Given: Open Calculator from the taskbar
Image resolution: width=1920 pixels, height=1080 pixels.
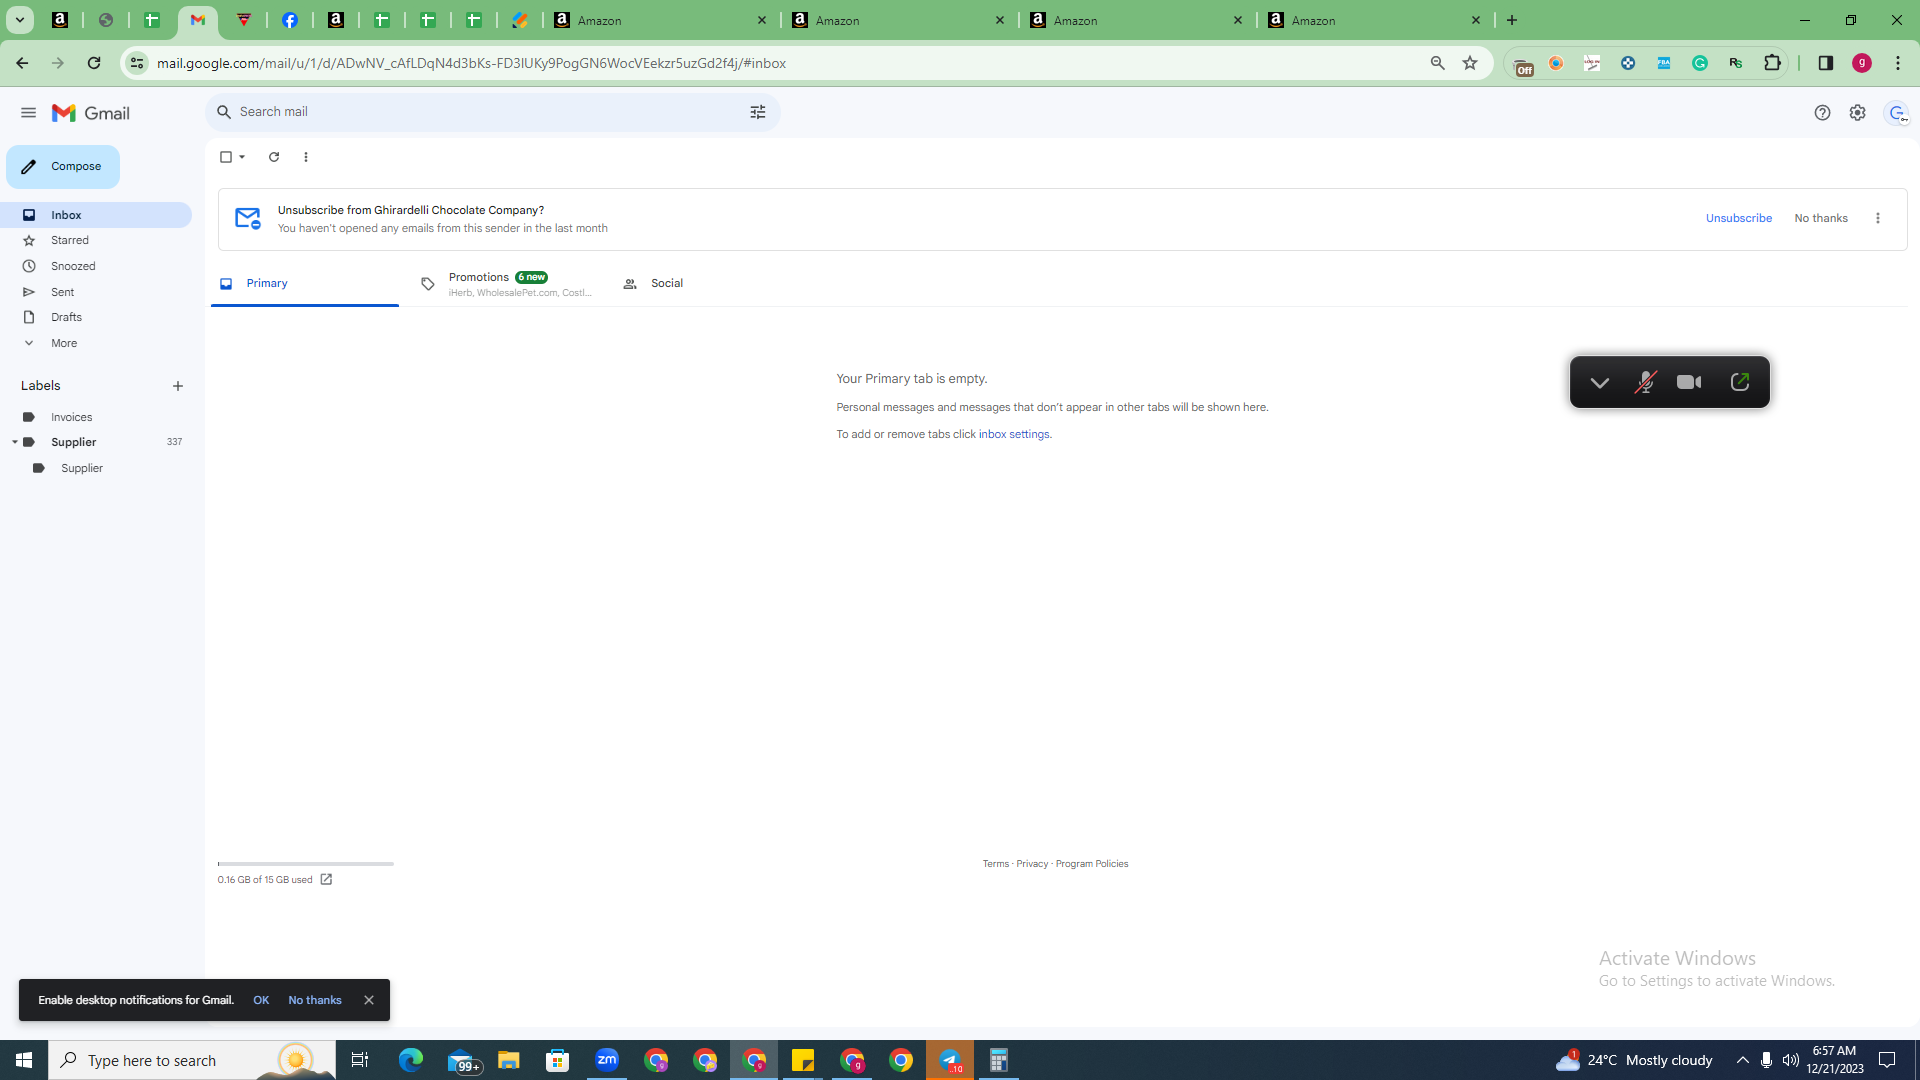Looking at the screenshot, I should pos(998,1060).
